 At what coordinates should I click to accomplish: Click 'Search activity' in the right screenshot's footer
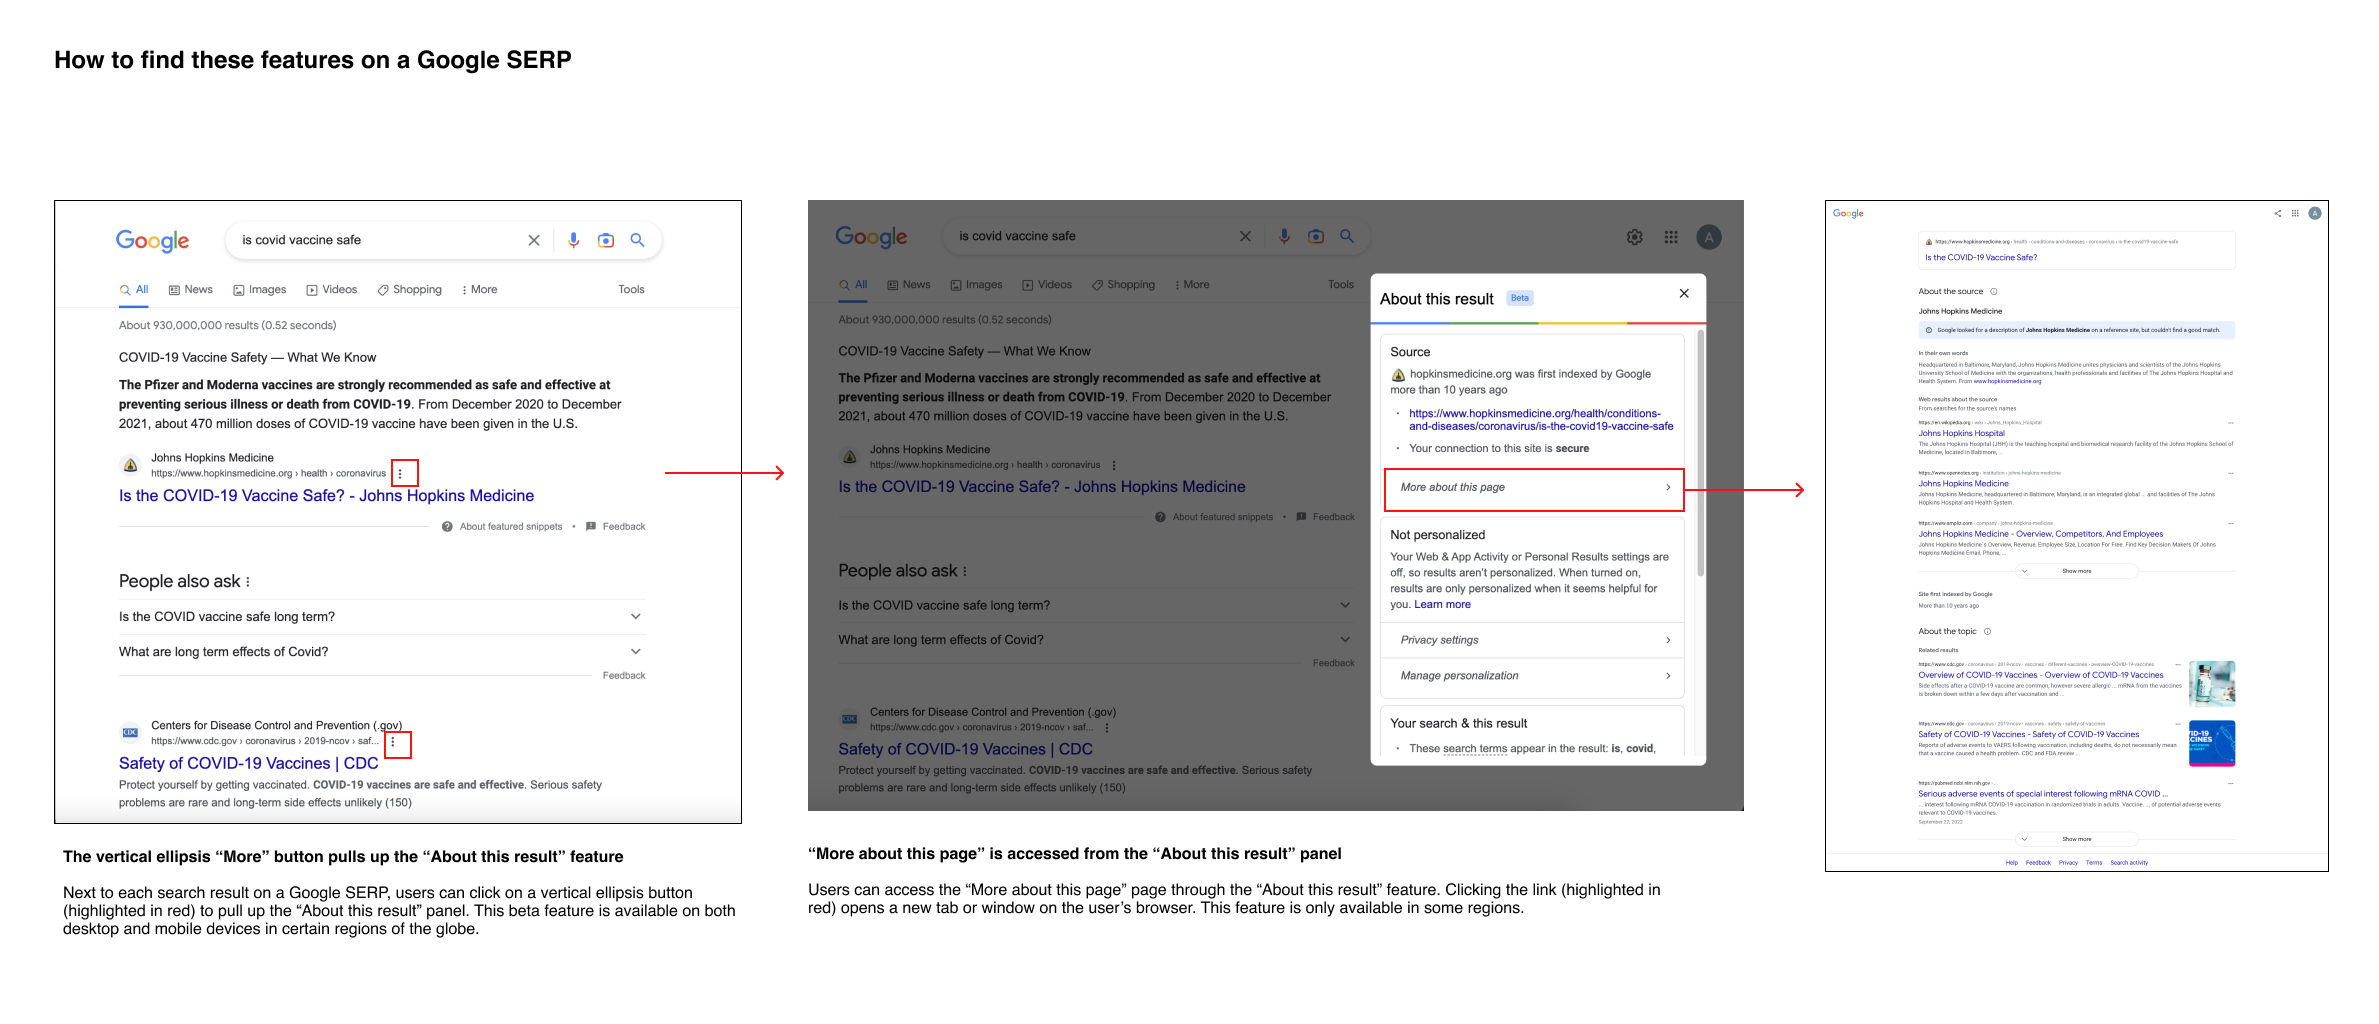click(2129, 863)
